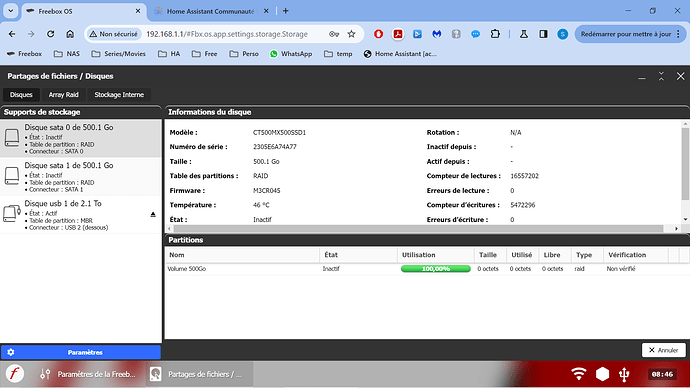The height and width of the screenshot is (388, 690).
Task: Click the disk info horizontal scrollbar
Action: (x=418, y=228)
